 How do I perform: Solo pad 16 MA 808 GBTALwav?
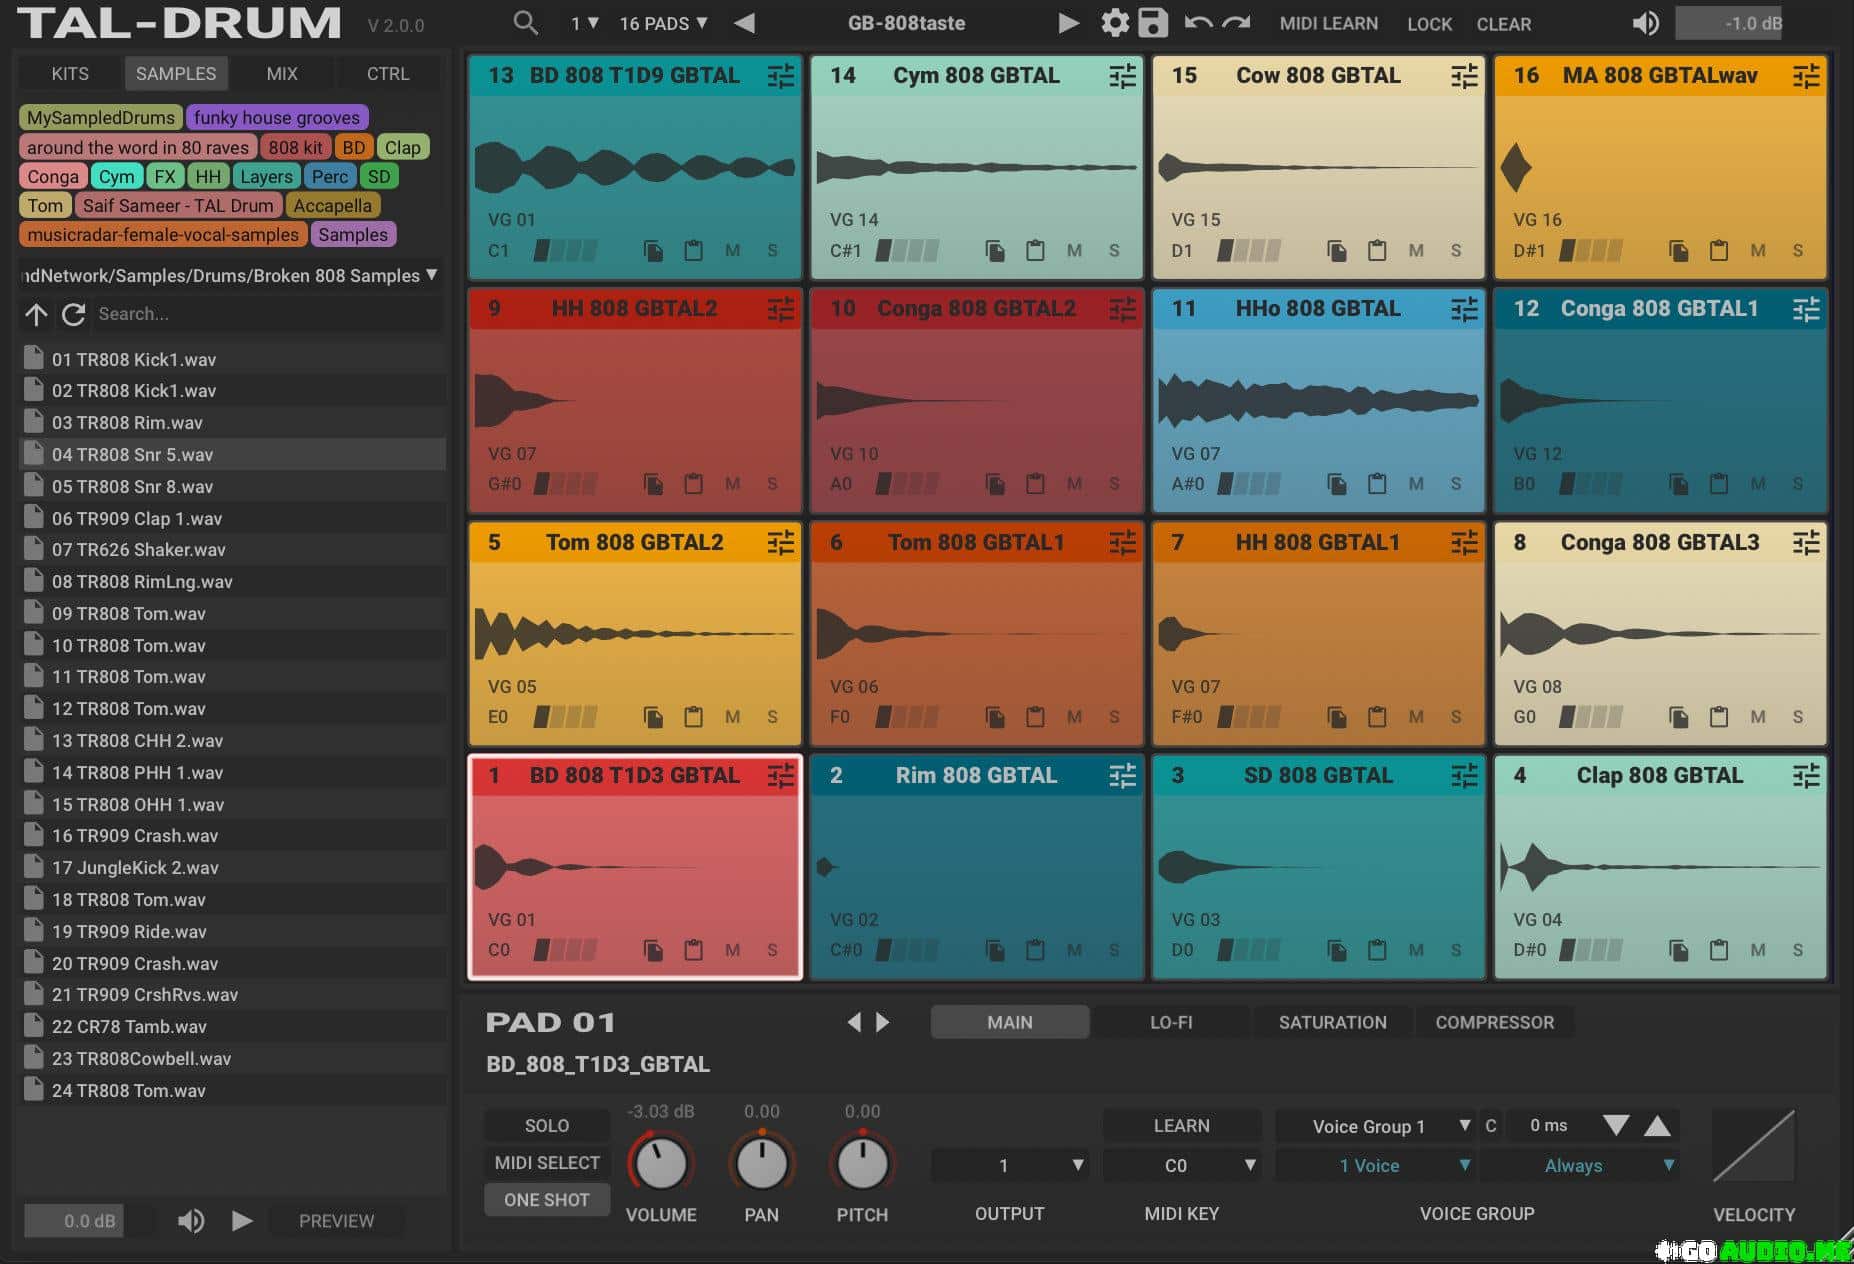point(1798,251)
